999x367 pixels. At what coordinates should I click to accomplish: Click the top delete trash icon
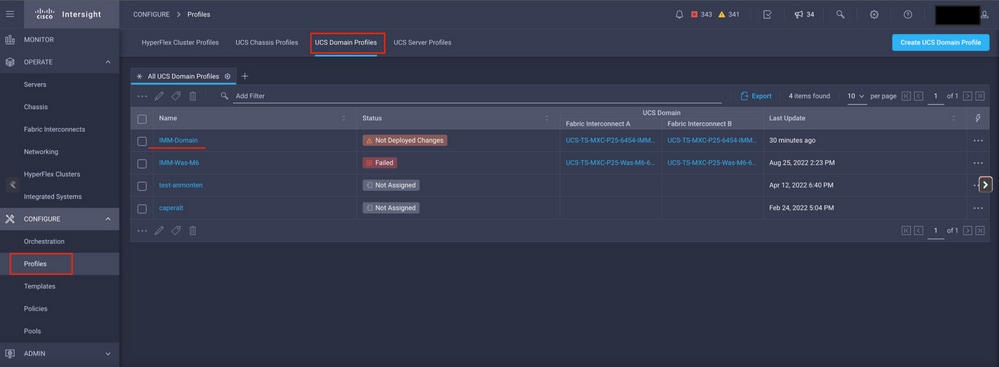pyautogui.click(x=193, y=96)
